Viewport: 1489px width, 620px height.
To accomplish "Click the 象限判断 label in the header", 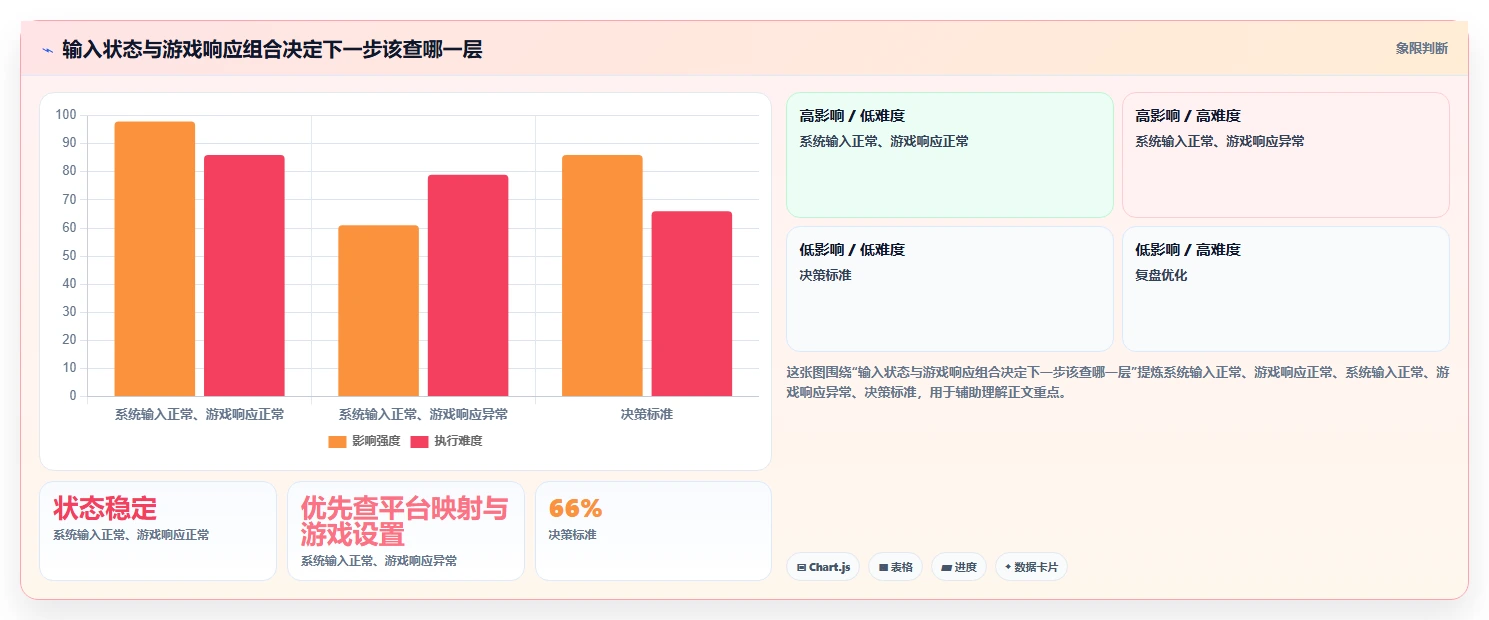I will click(x=1421, y=48).
